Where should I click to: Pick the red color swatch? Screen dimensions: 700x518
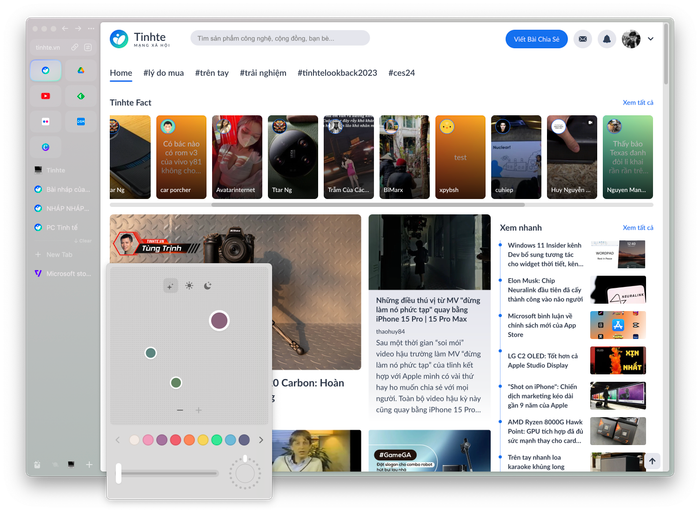(175, 440)
